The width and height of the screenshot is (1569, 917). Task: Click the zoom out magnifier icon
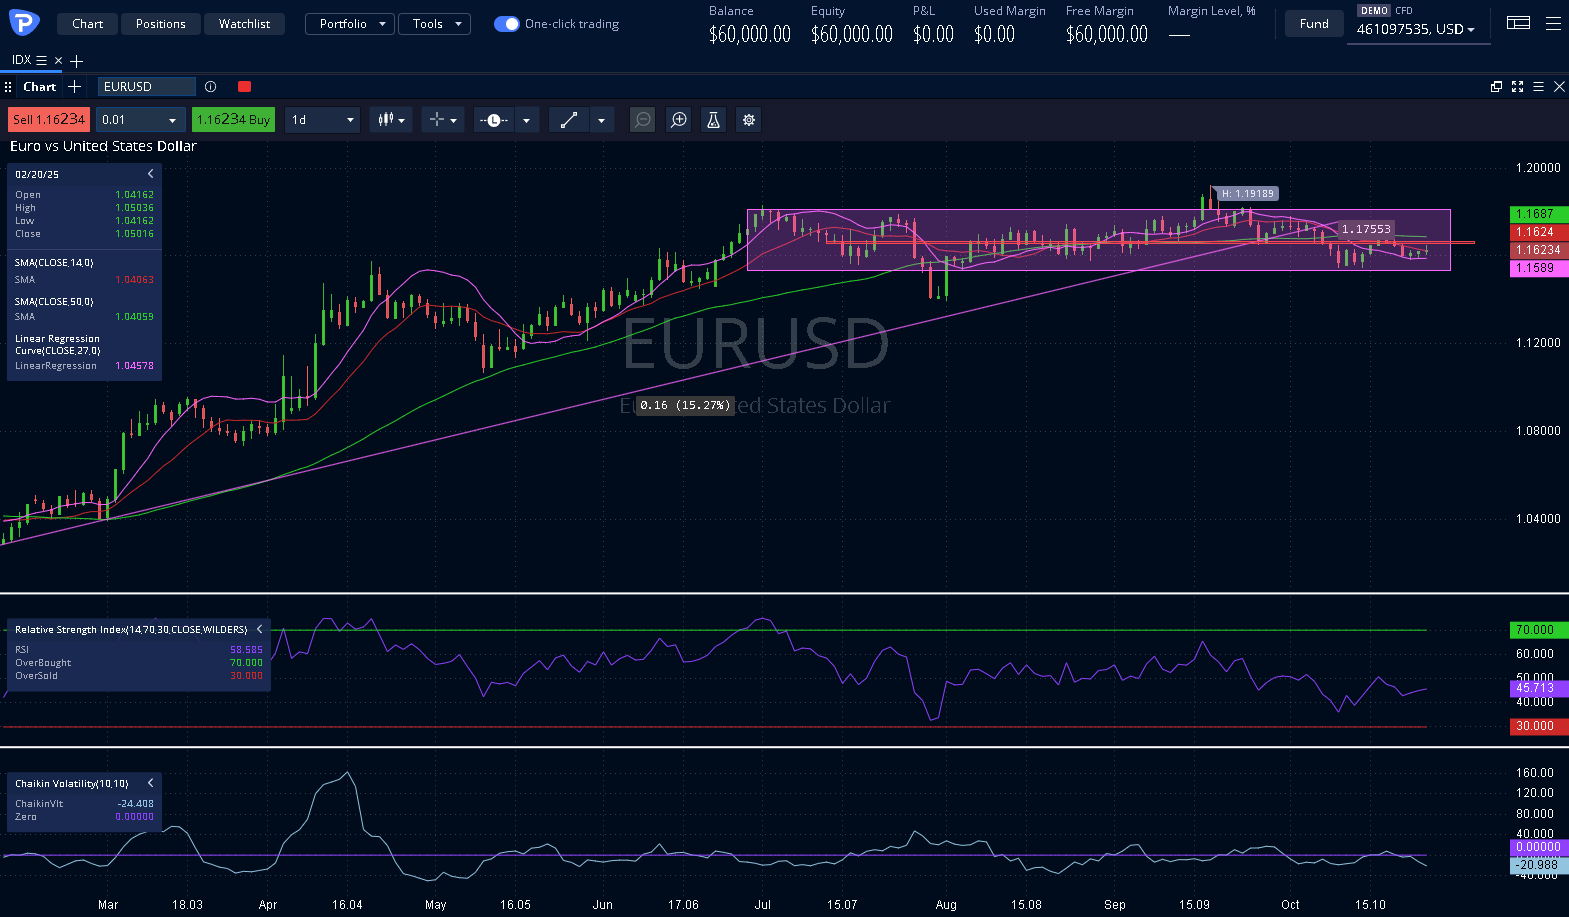(x=643, y=120)
